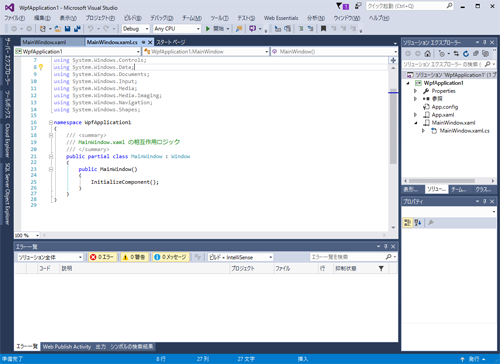500x364 pixels.
Task: Click the Save All toolbar icon
Action: tap(77, 29)
